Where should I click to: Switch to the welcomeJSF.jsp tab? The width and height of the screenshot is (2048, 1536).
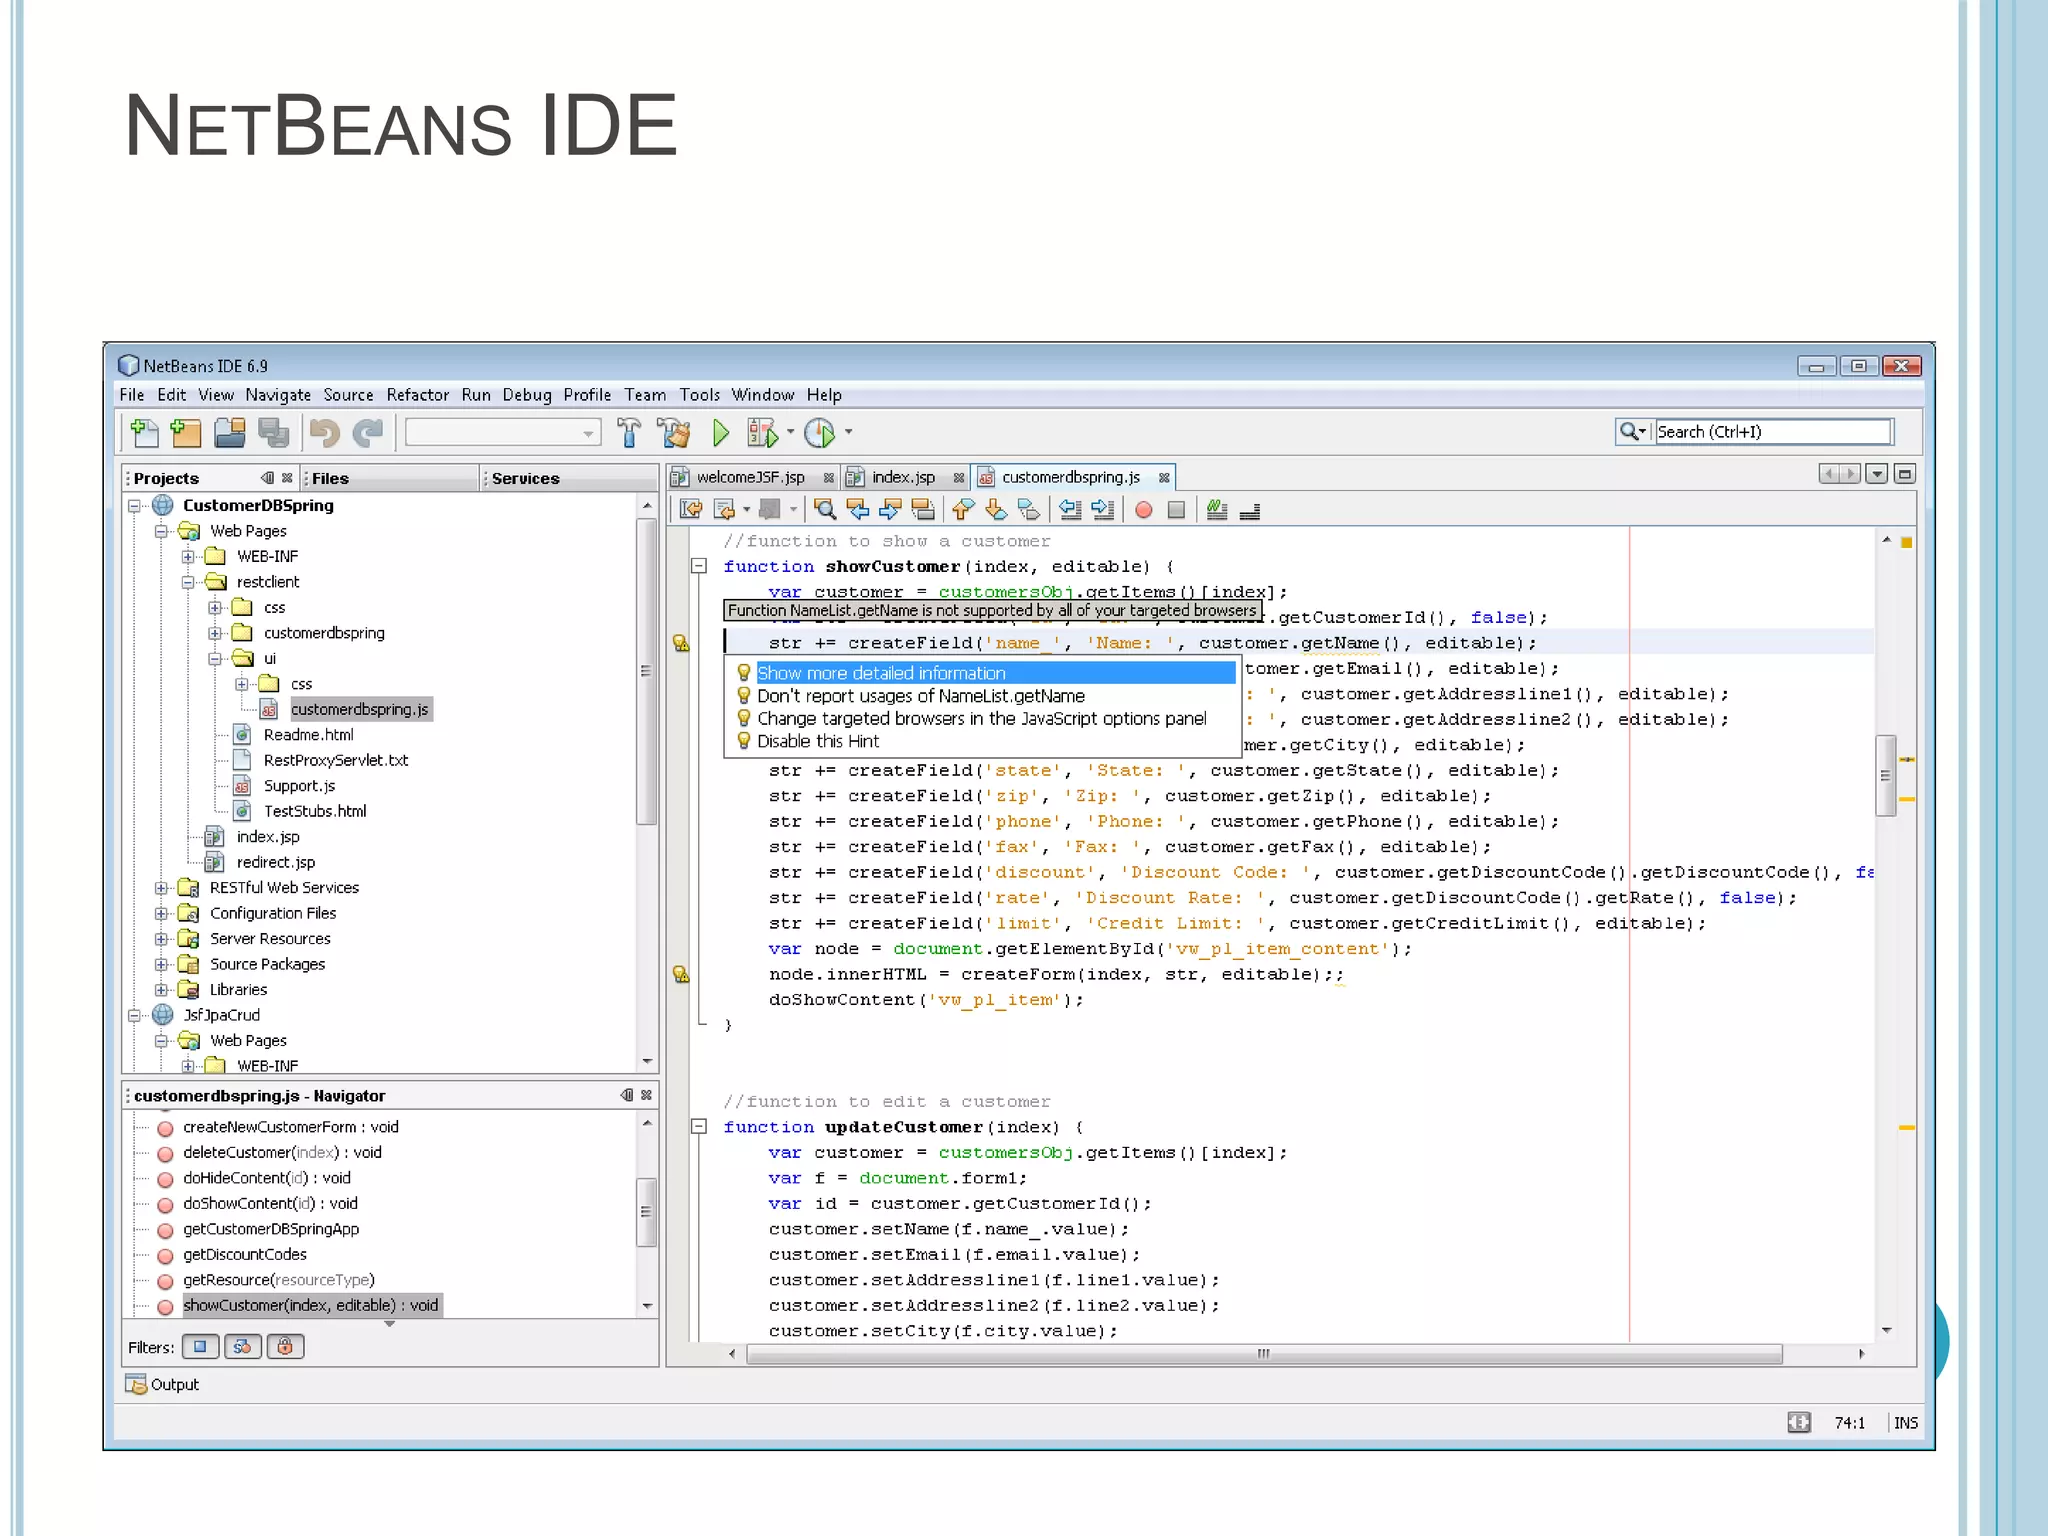[x=750, y=478]
